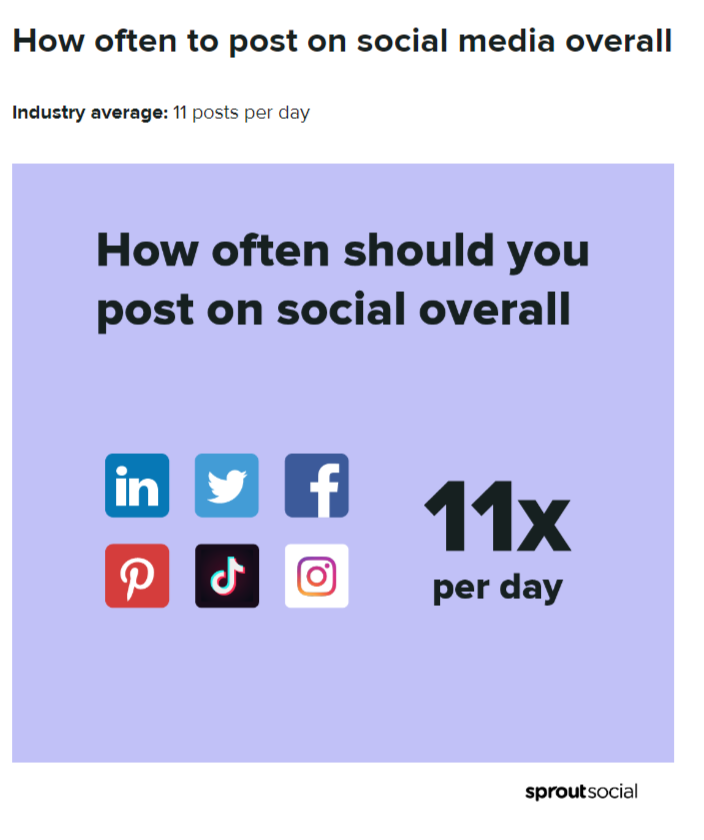Click the Sprout Social logo
704x840 pixels.
pos(581,792)
